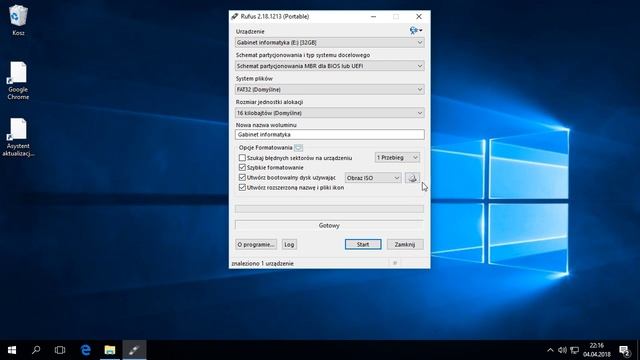
Task: Open the network tray icon
Action: [574, 350]
